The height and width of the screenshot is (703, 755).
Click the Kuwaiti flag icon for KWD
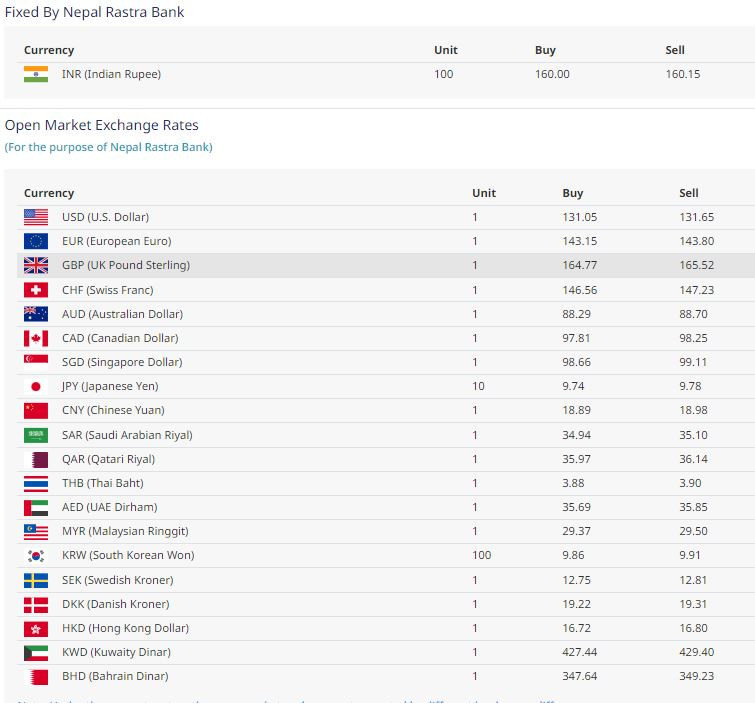coord(36,652)
